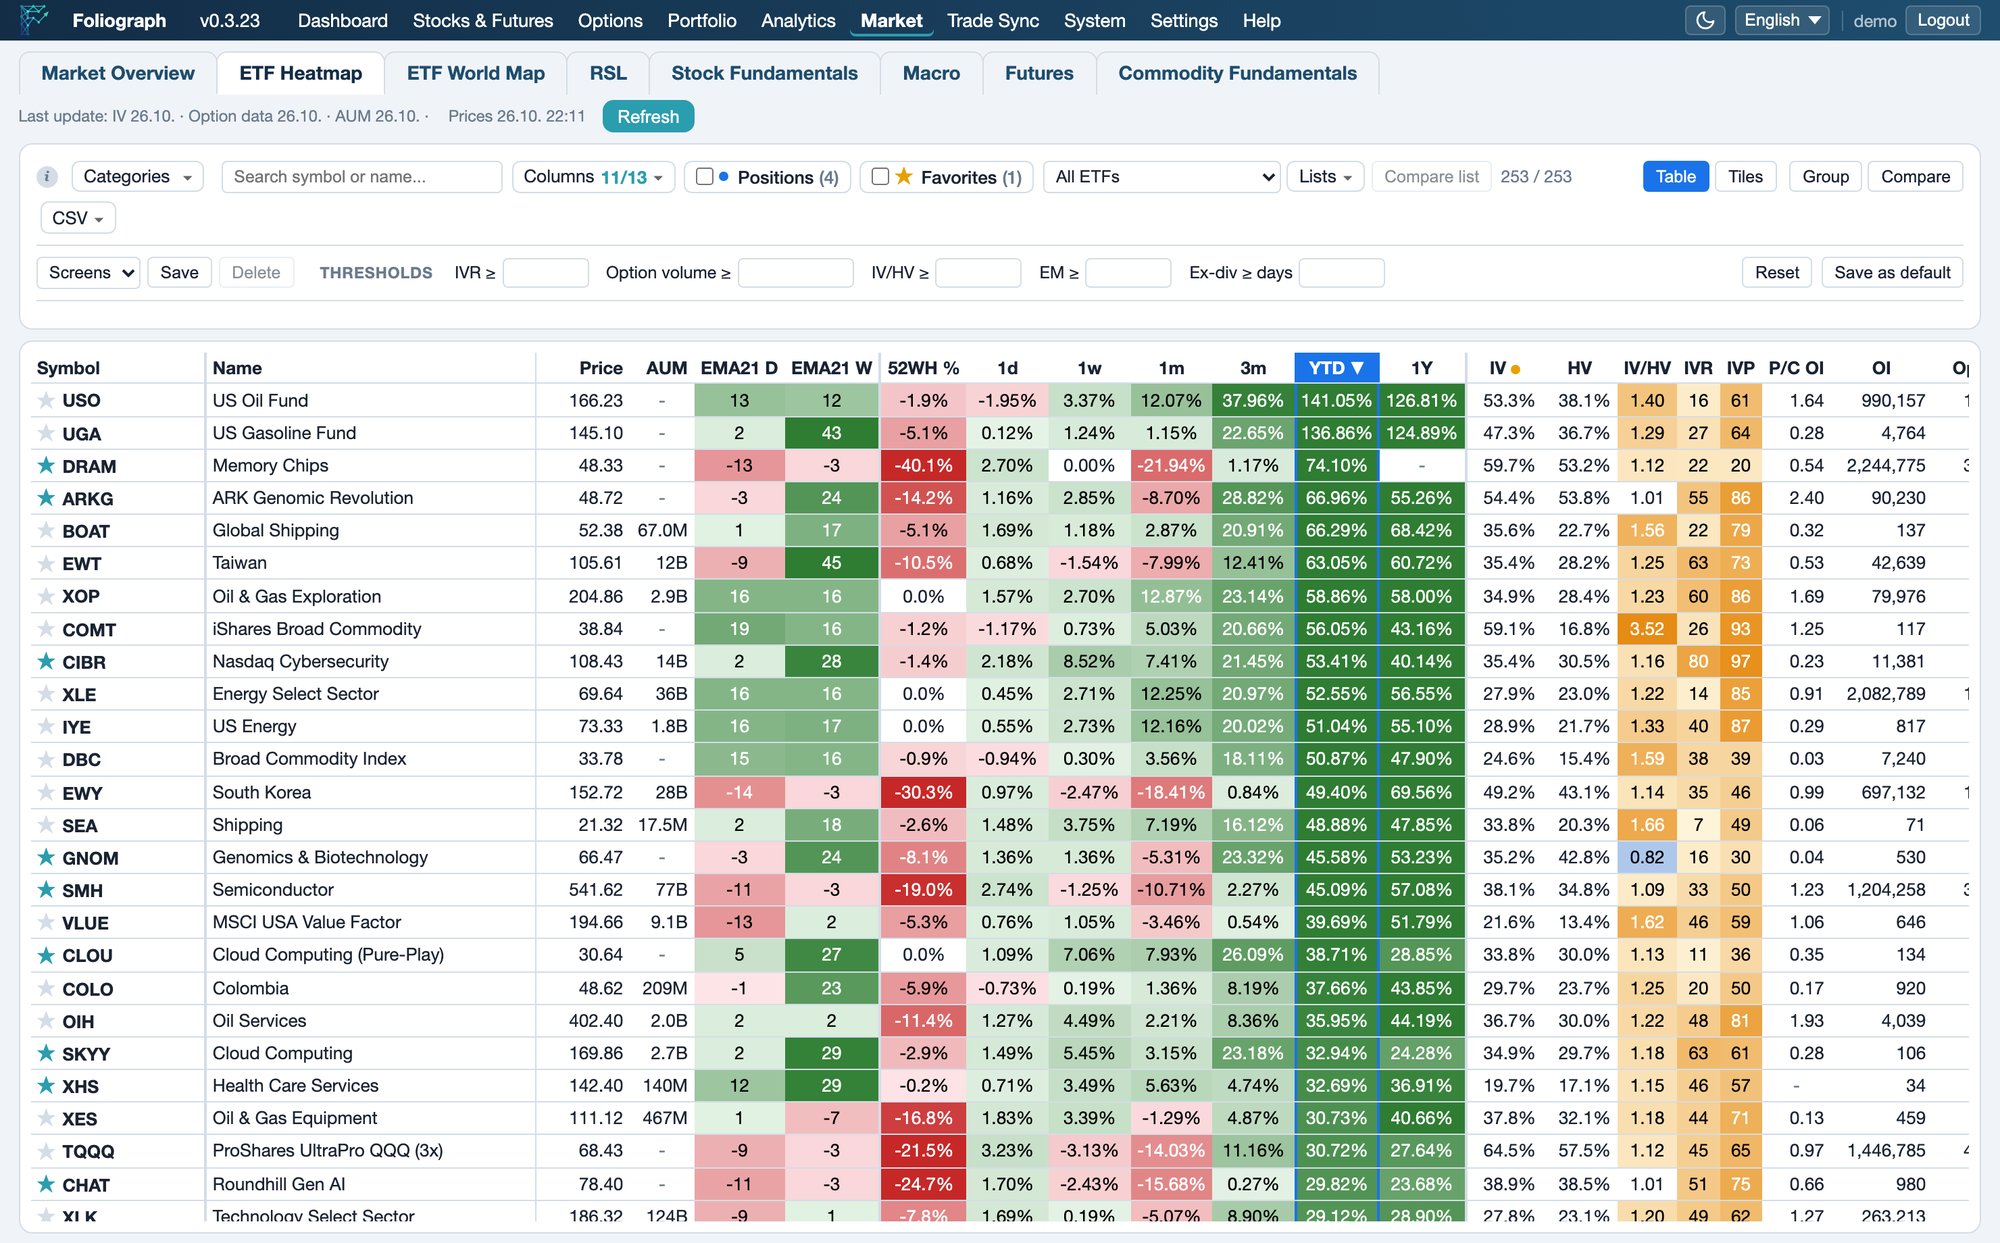This screenshot has width=2000, height=1243.
Task: Open the Screens select box
Action: [x=87, y=273]
